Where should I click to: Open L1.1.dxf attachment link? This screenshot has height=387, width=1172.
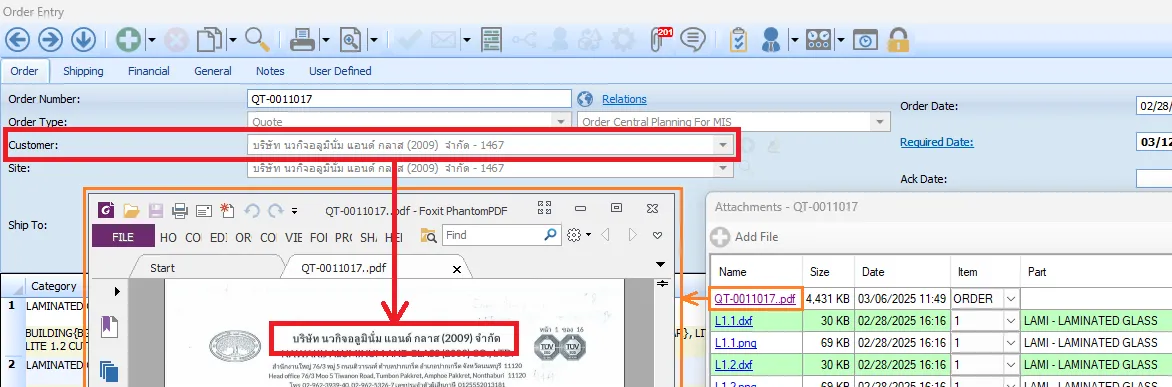pos(733,321)
